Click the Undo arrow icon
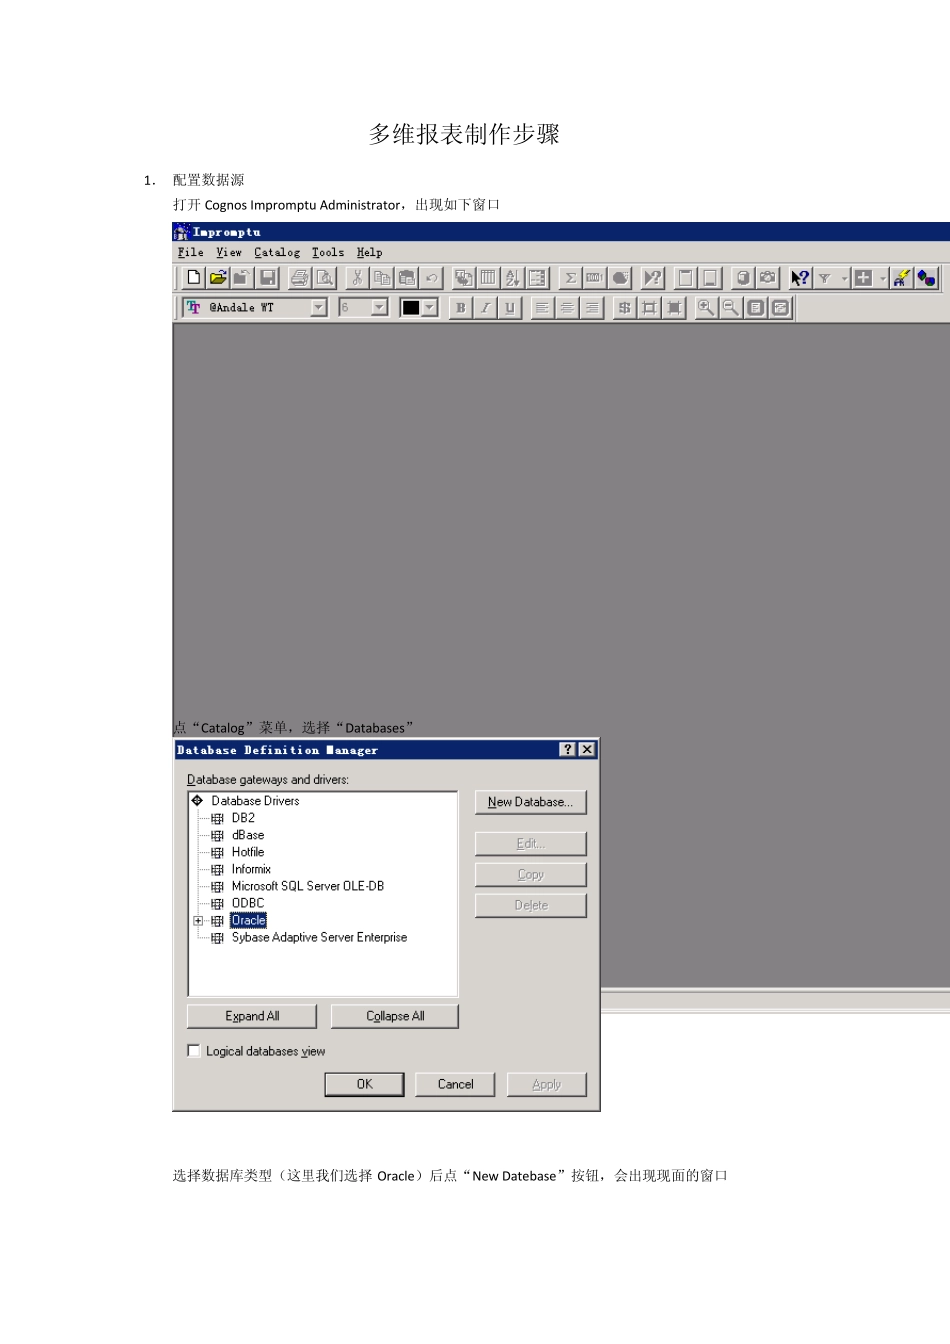 click(x=431, y=278)
